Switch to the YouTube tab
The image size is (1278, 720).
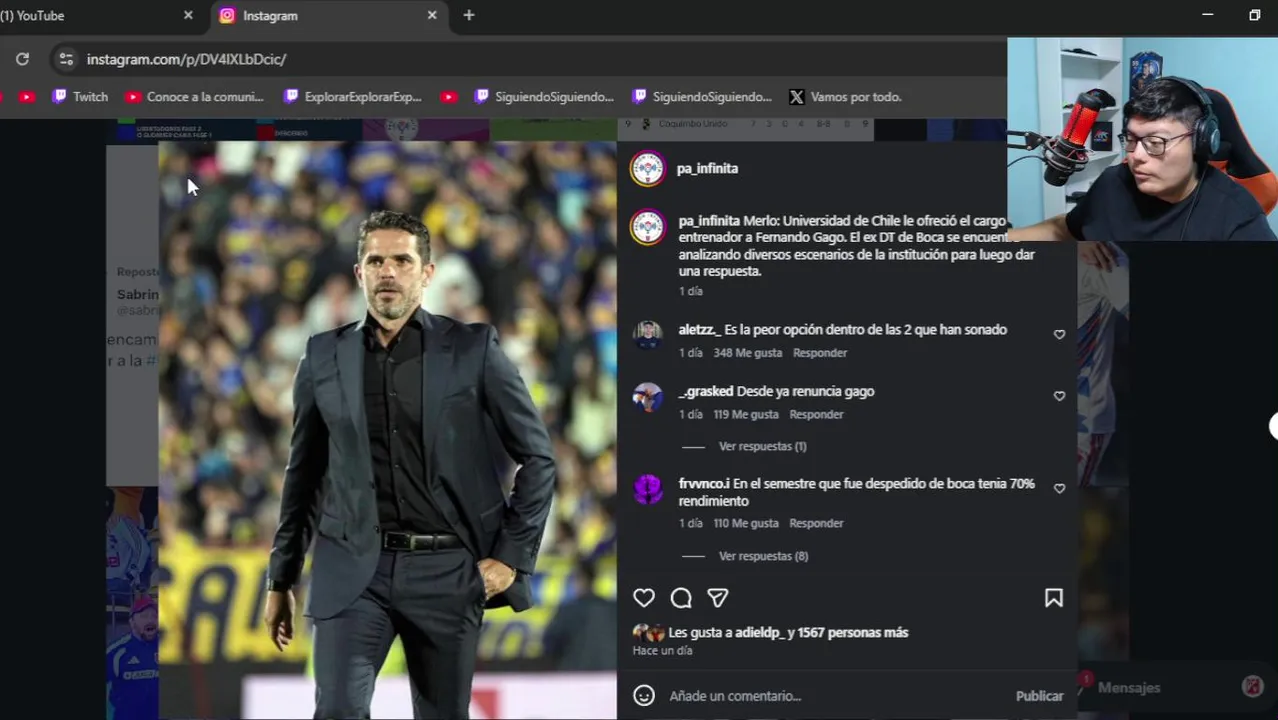(40, 15)
